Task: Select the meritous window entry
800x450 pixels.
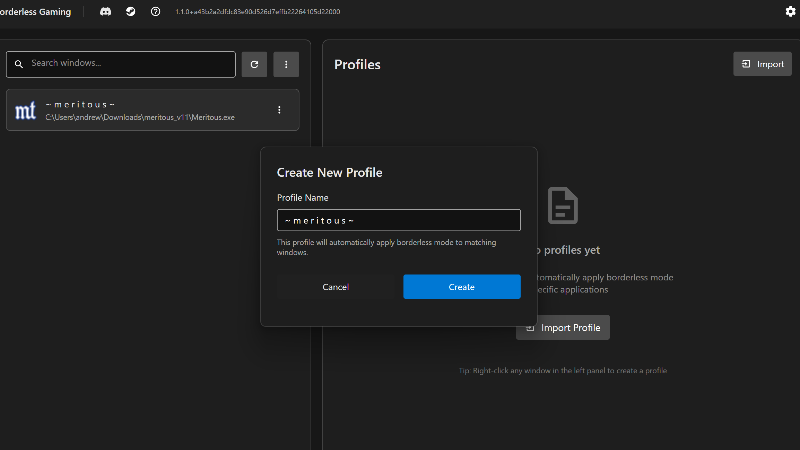Action: 150,110
